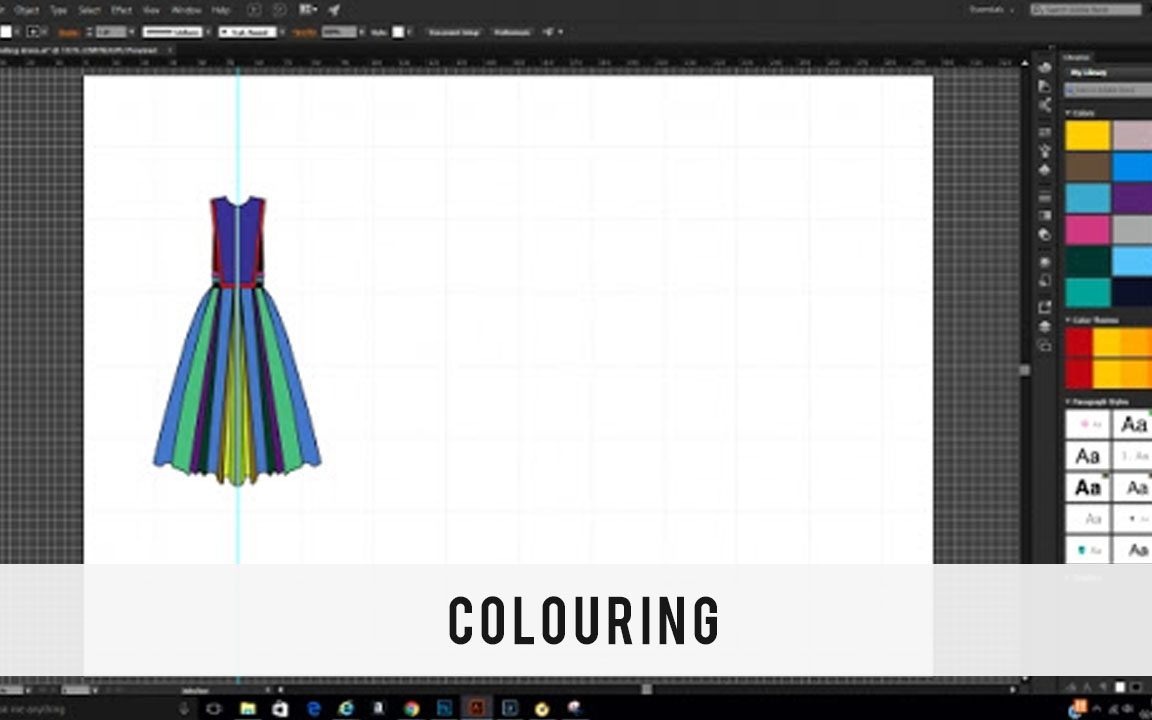This screenshot has height=720, width=1152.
Task: Collapse the Color Themes section
Action: [x=1068, y=320]
